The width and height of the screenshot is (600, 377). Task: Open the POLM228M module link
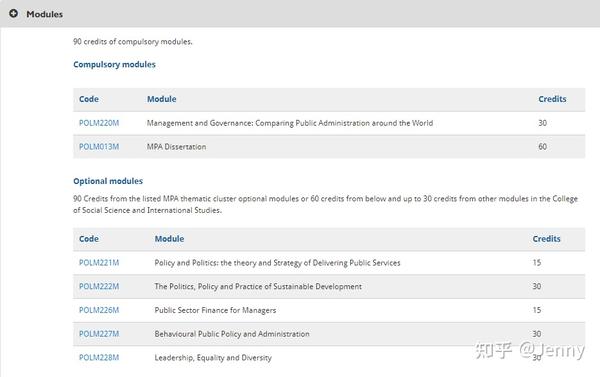[x=99, y=357]
